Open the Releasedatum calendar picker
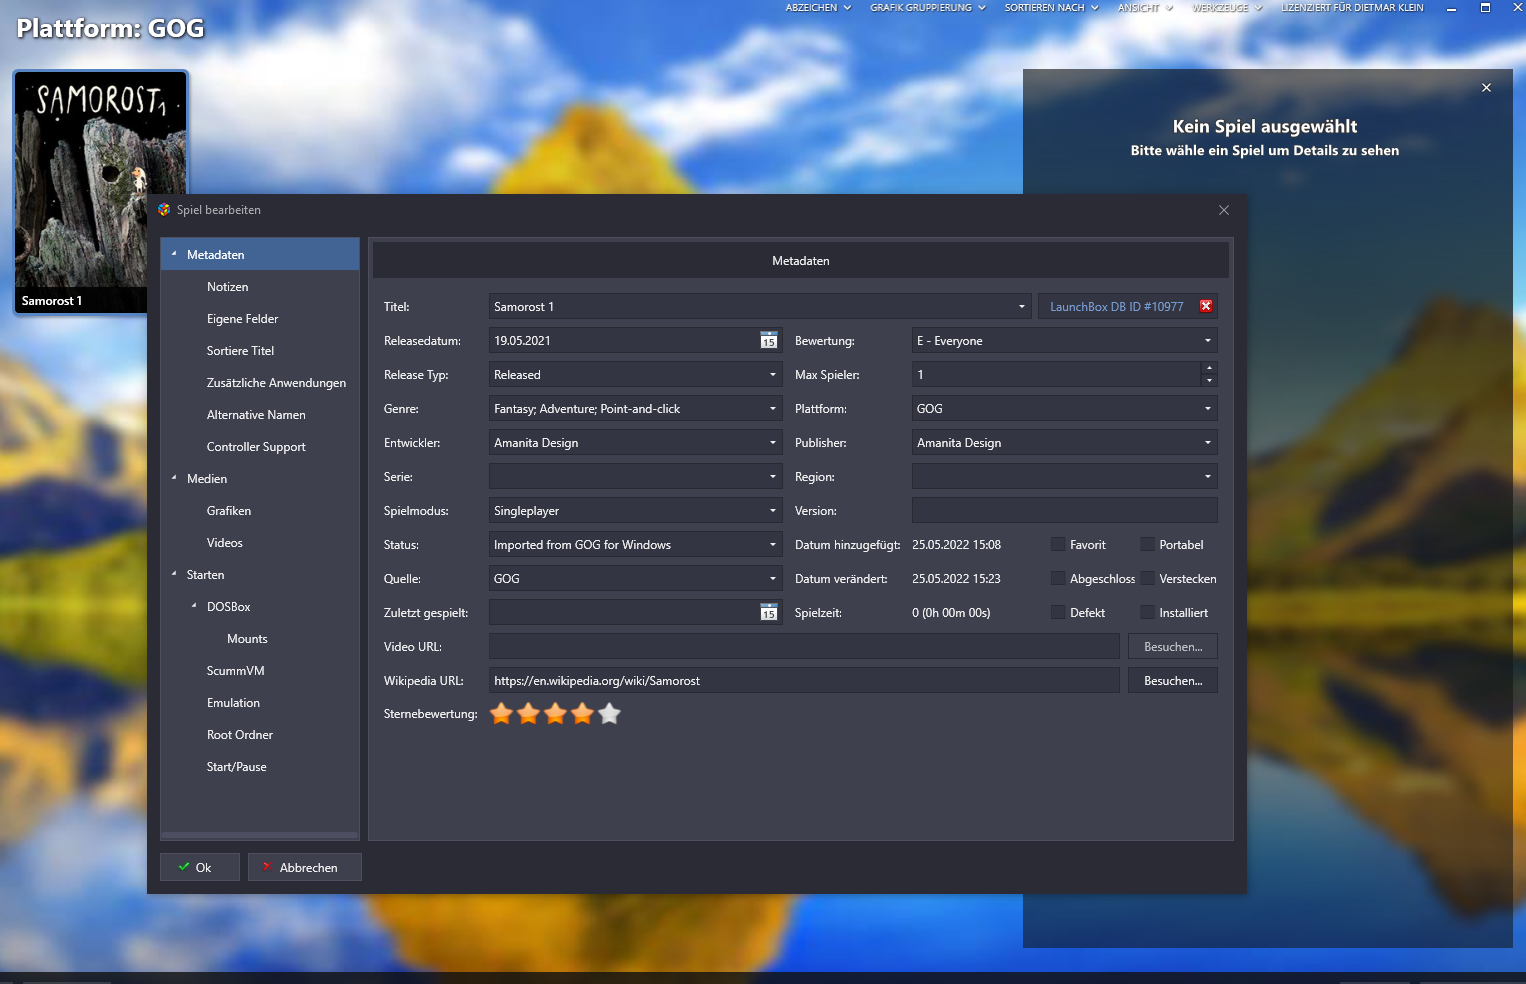 768,341
